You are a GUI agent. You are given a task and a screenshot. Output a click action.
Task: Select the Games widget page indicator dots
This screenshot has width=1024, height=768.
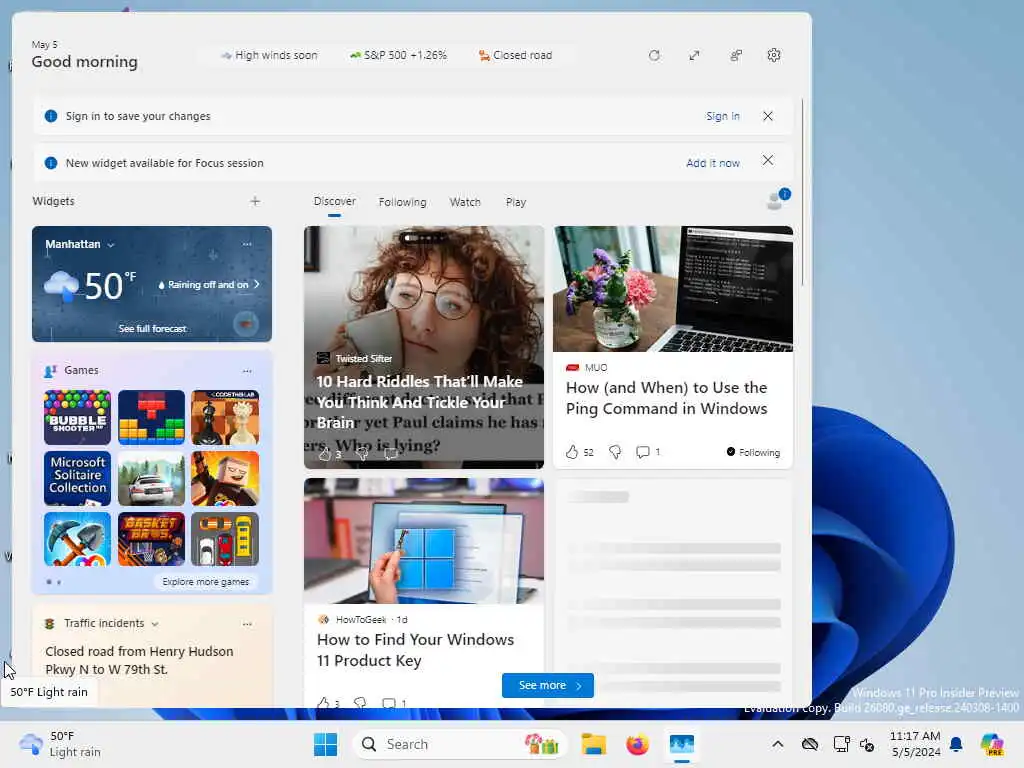tap(54, 582)
